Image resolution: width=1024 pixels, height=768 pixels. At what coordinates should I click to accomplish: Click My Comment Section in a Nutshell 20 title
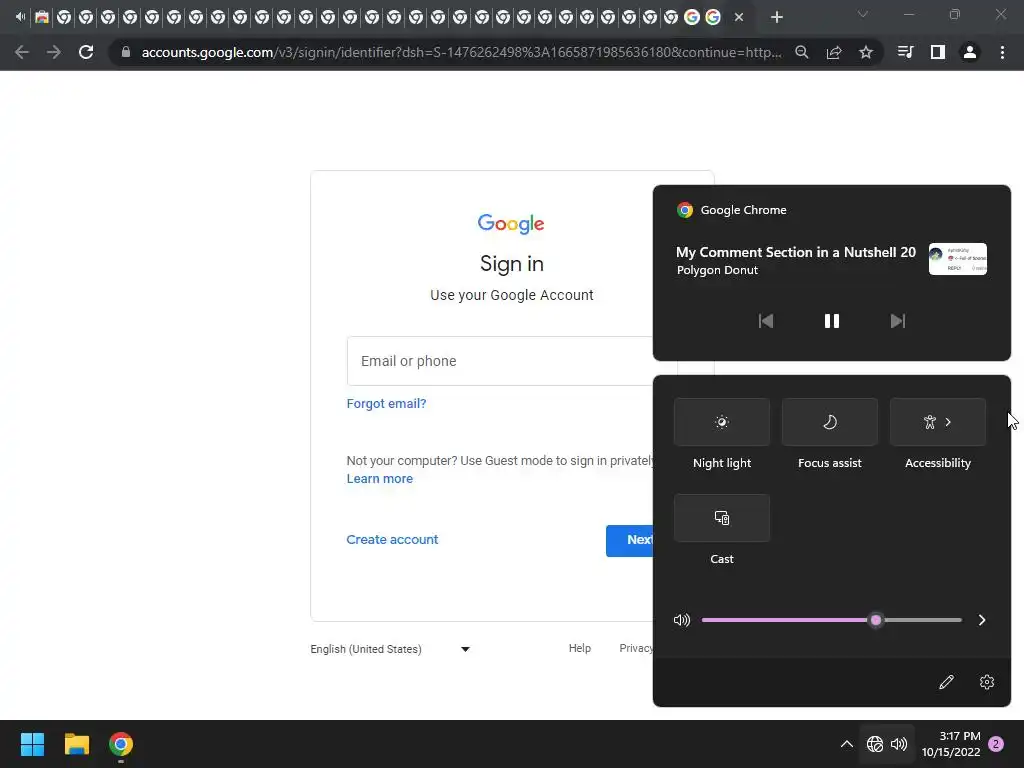click(795, 252)
